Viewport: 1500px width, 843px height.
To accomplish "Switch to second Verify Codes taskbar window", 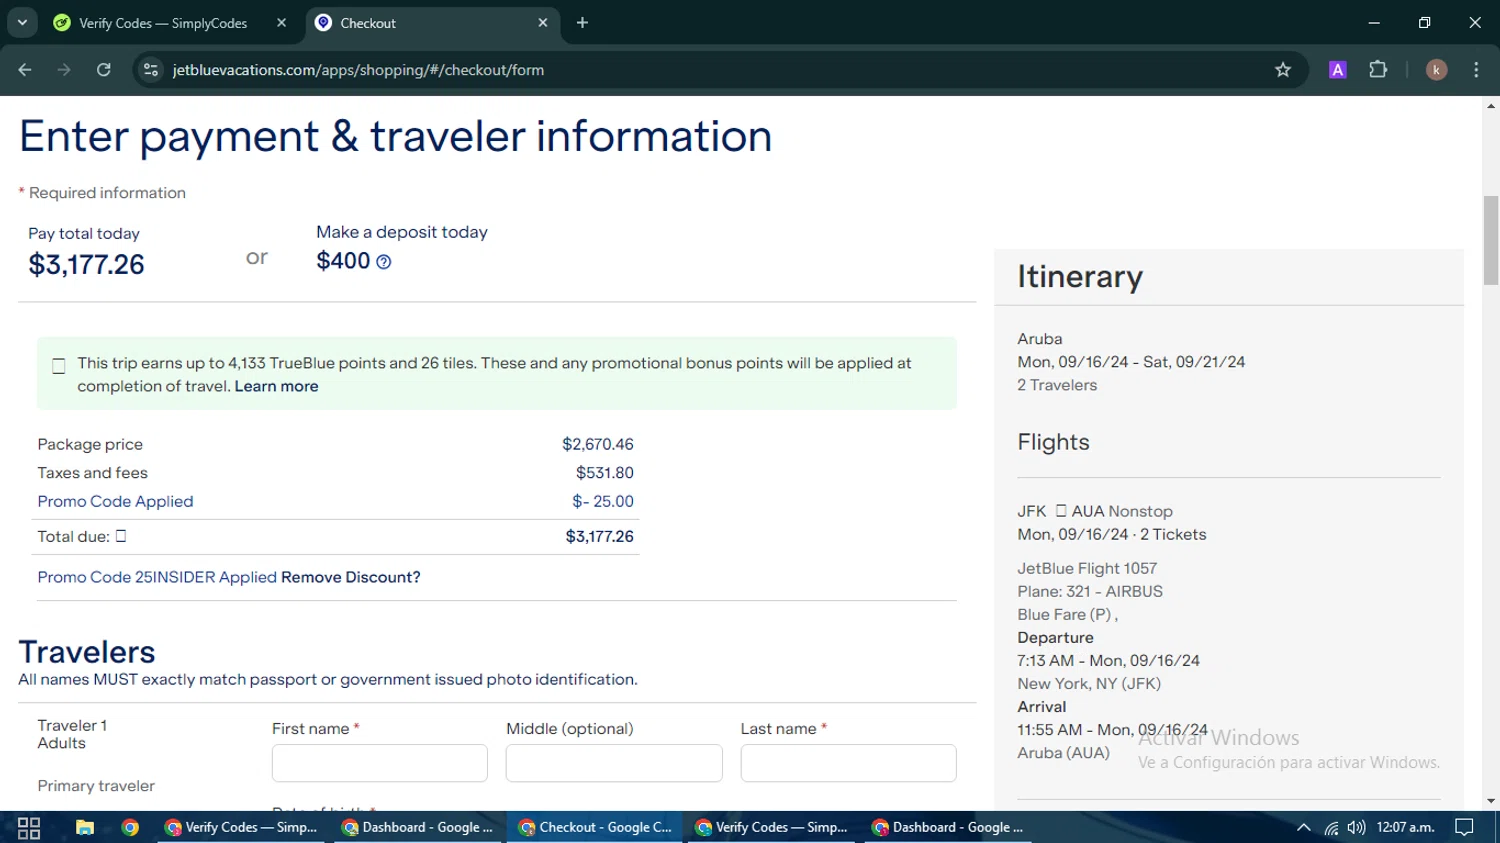I will pyautogui.click(x=771, y=828).
